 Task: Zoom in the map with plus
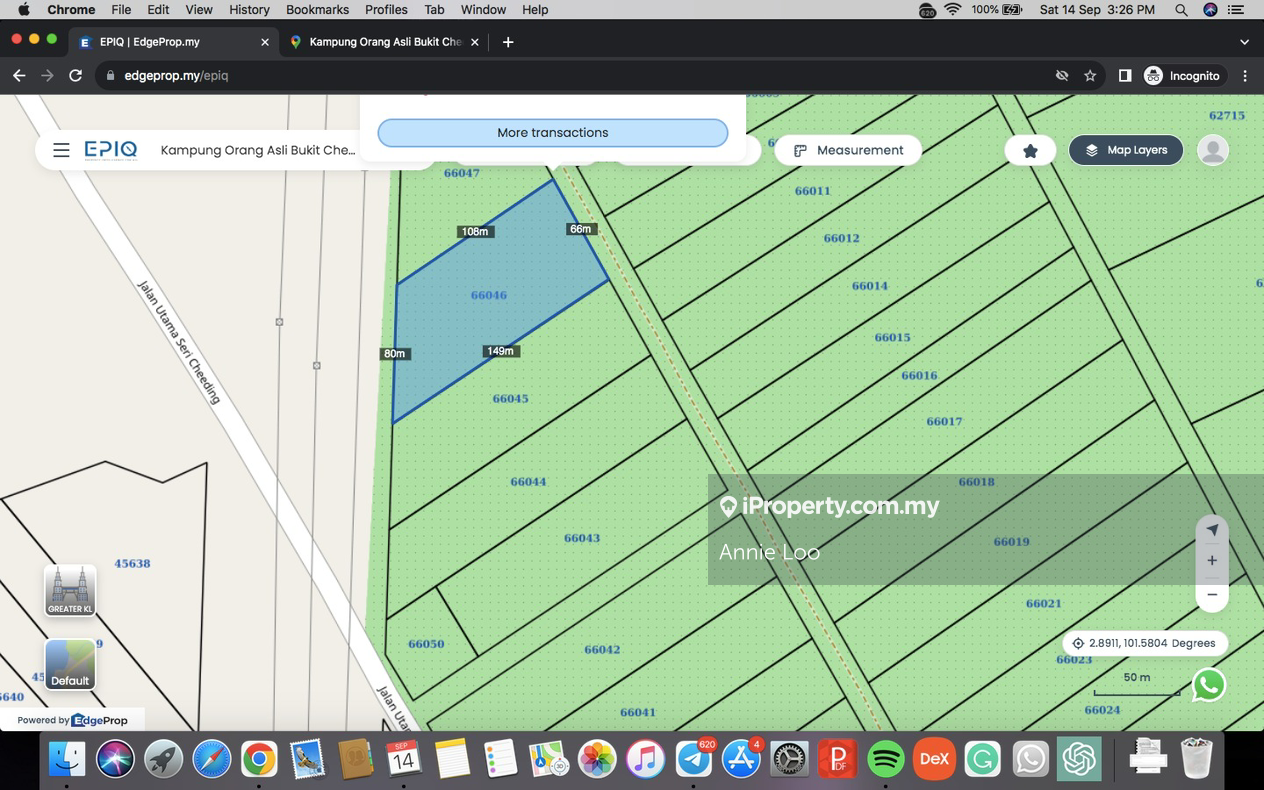pyautogui.click(x=1212, y=561)
